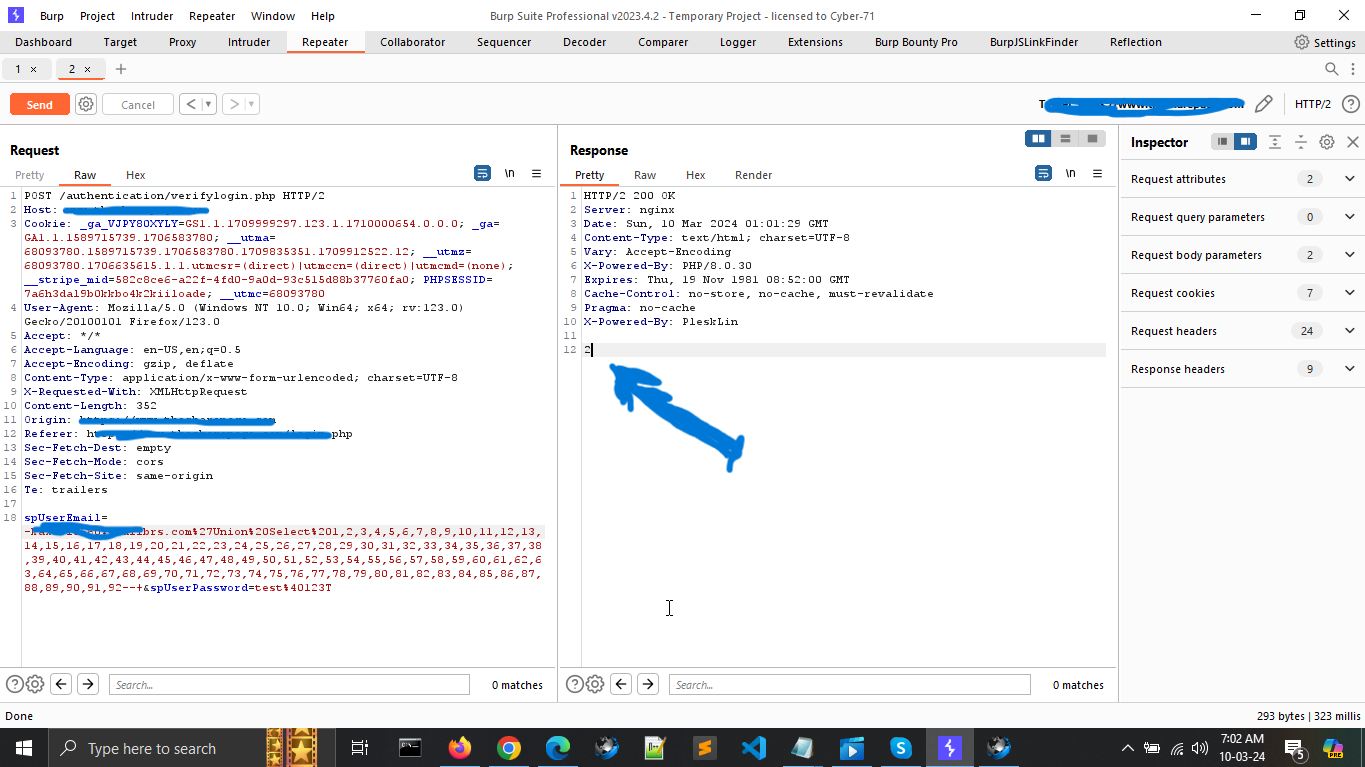
Task: Open history back dropdown arrow
Action: (x=208, y=104)
